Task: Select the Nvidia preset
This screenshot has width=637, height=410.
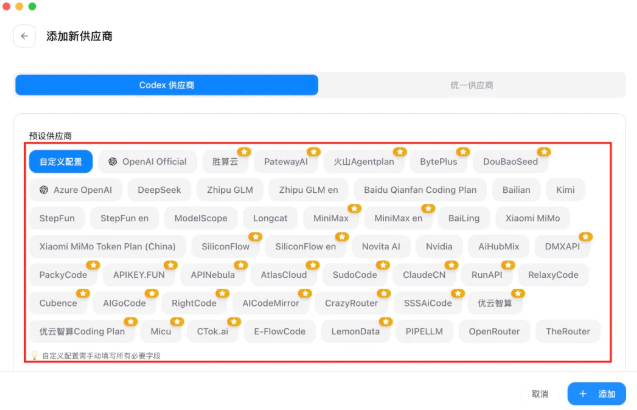Action: tap(439, 246)
